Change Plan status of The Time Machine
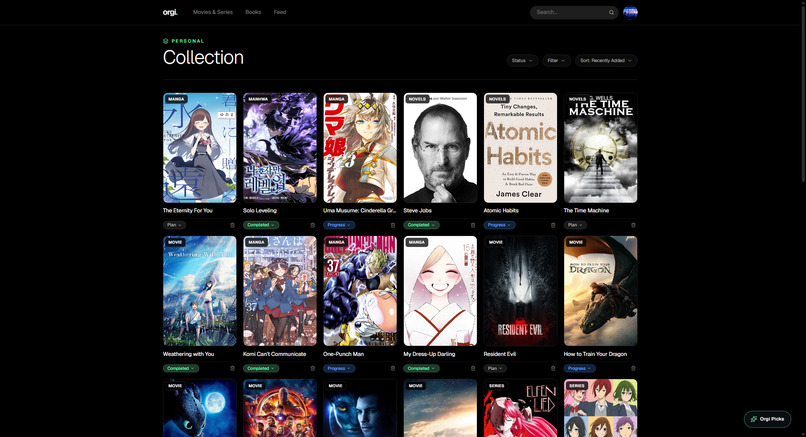 [575, 225]
